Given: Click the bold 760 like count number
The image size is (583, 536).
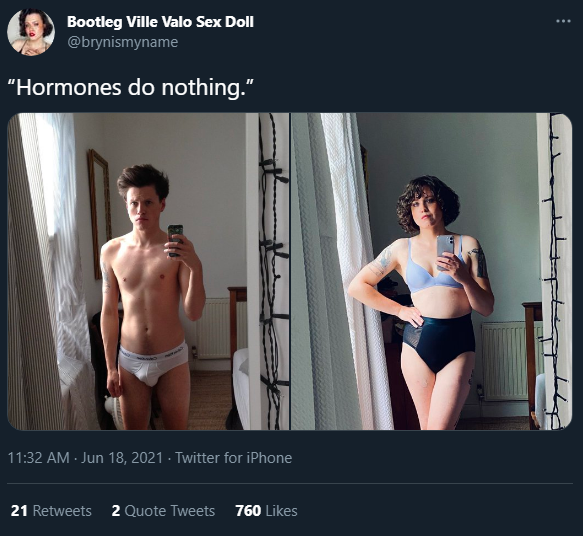Looking at the screenshot, I should click(248, 511).
